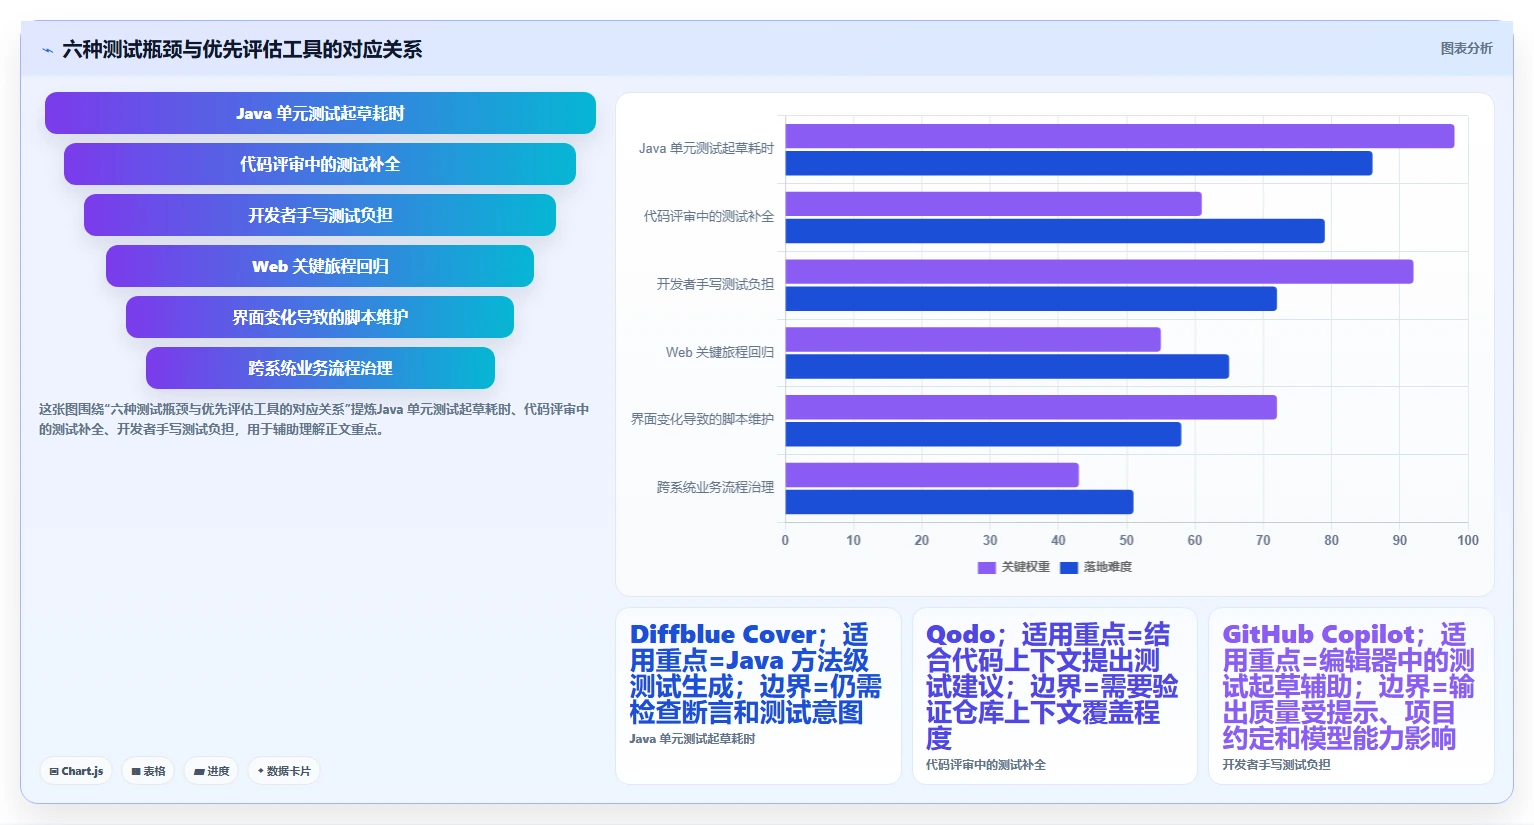Click the x-axis tick value 0

point(785,540)
